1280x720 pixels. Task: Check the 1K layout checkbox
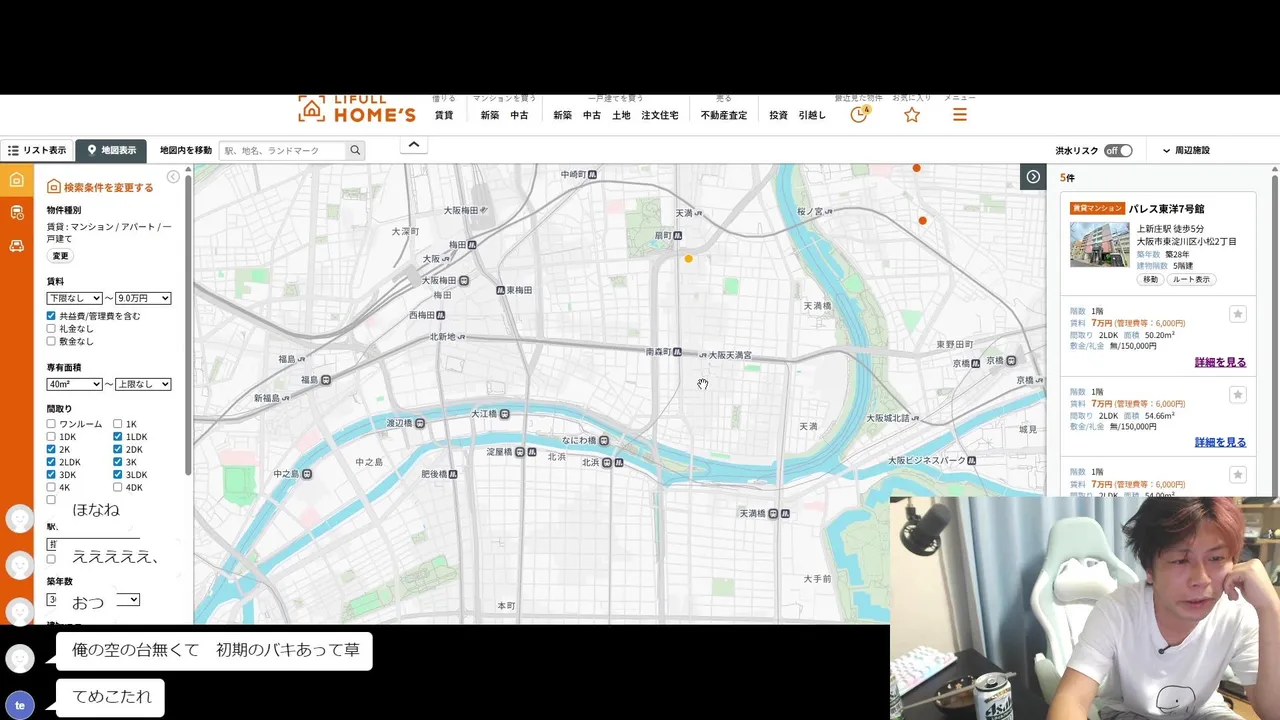point(118,424)
